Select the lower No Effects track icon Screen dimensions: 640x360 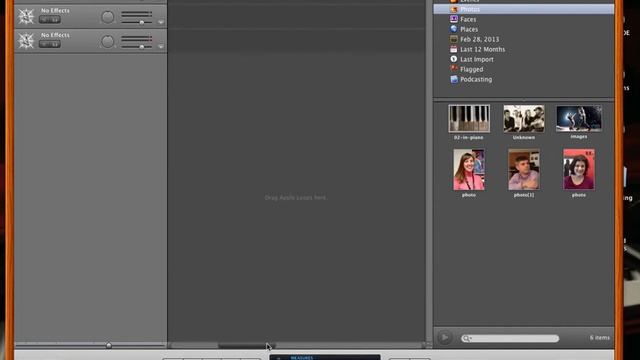coord(26,41)
